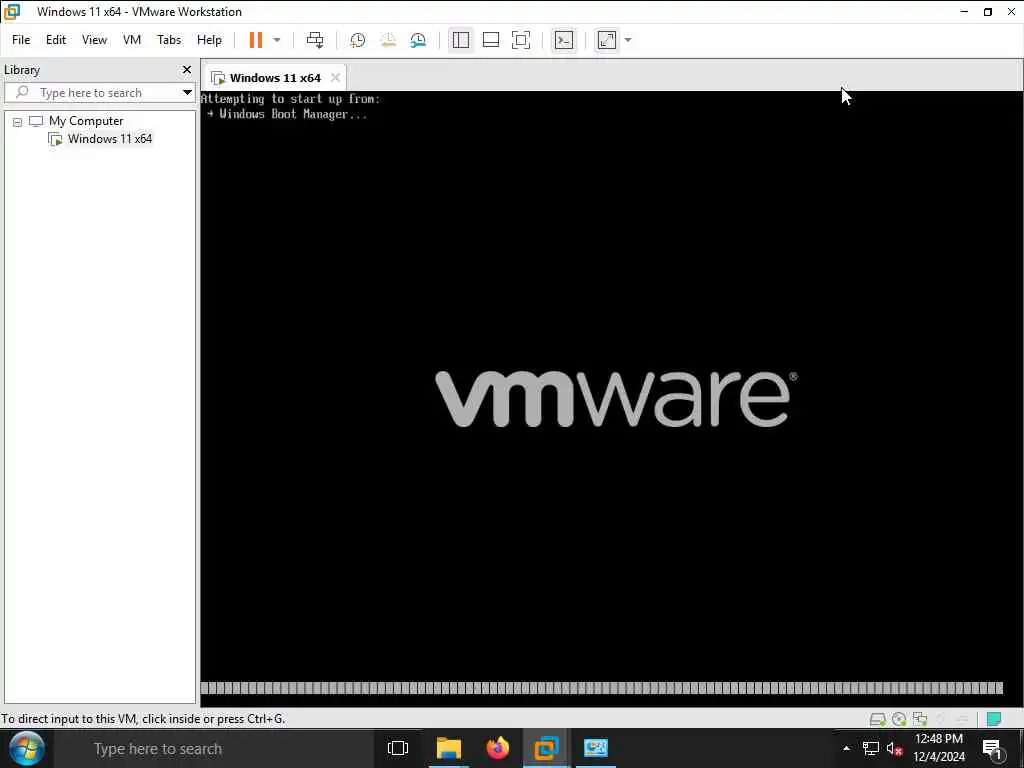Click the rightmost pinned taskbar app icon

point(596,748)
